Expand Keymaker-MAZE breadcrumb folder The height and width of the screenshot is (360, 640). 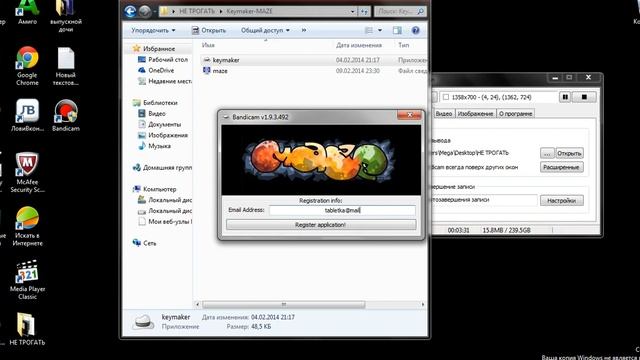249,11
